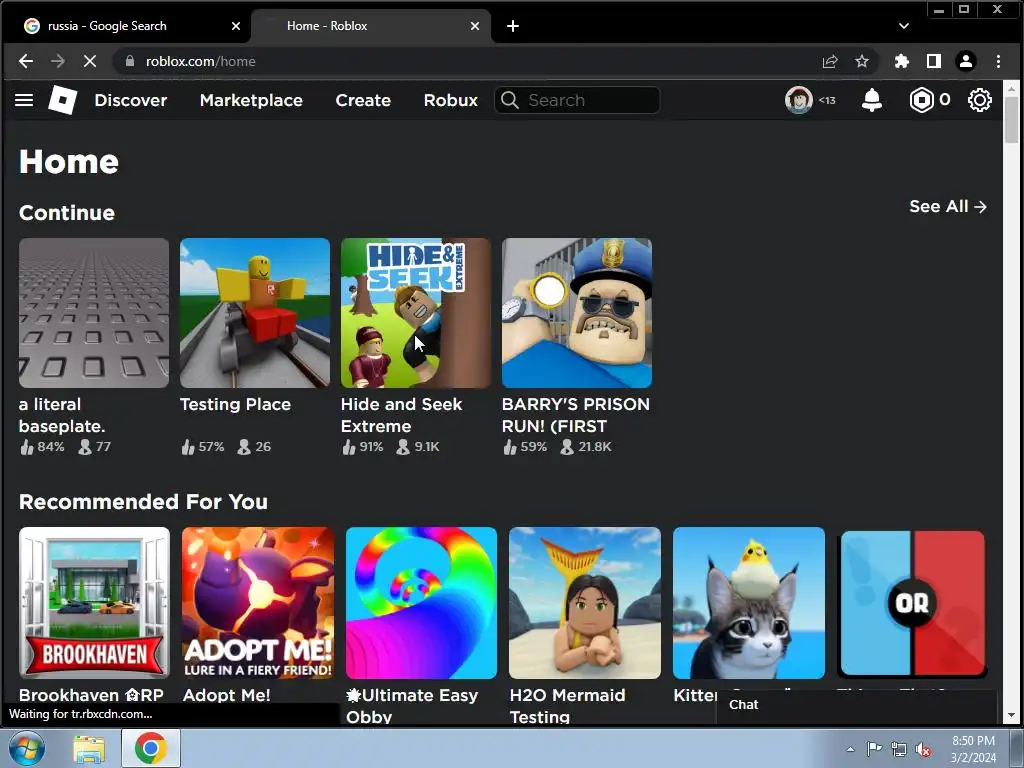
Task: Open the H2O Mermaid Testing thumbnail
Action: [585, 603]
